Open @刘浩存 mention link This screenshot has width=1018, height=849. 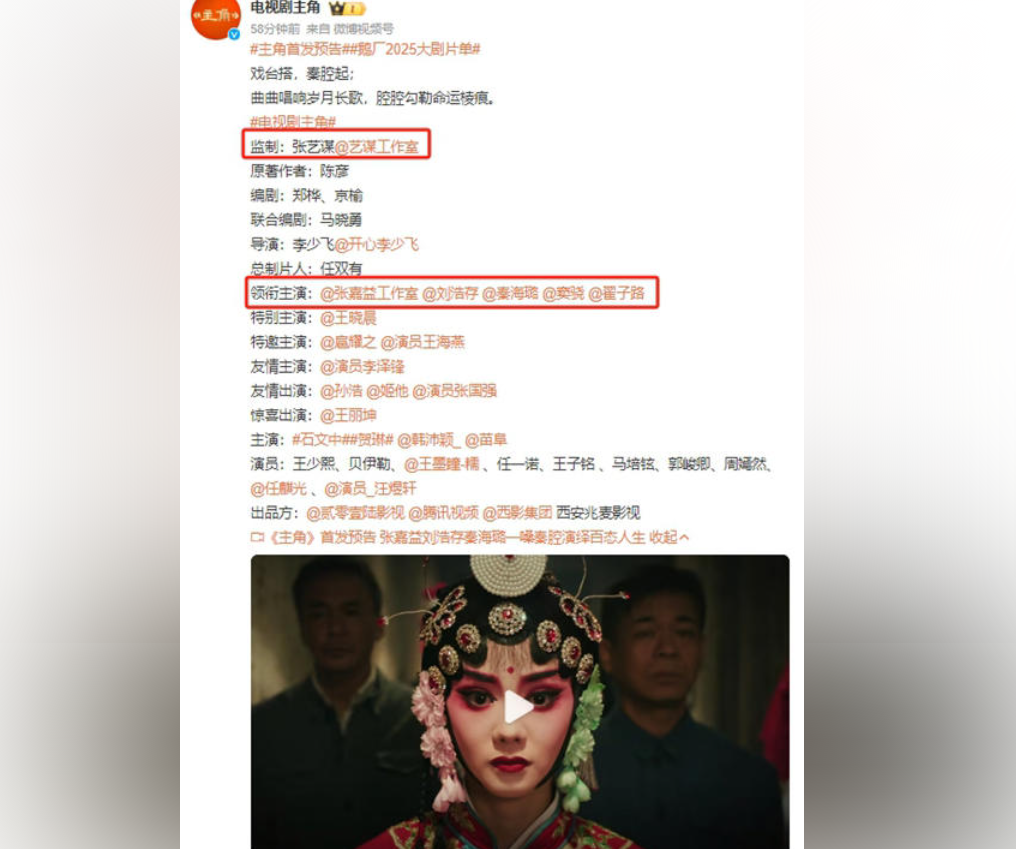click(451, 293)
